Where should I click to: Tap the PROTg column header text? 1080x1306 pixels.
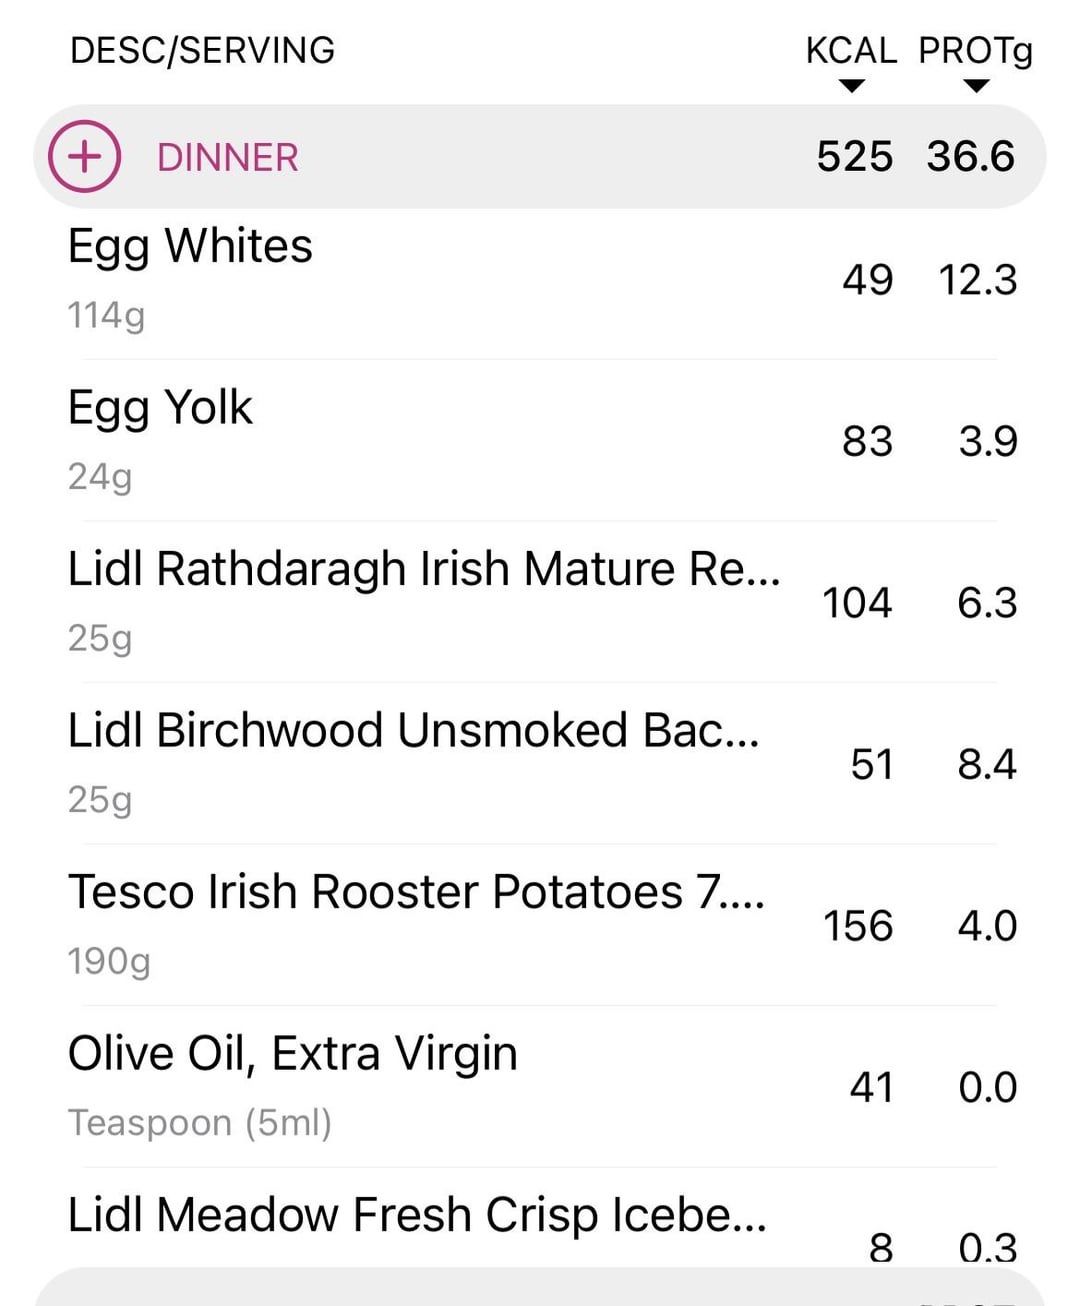[975, 50]
